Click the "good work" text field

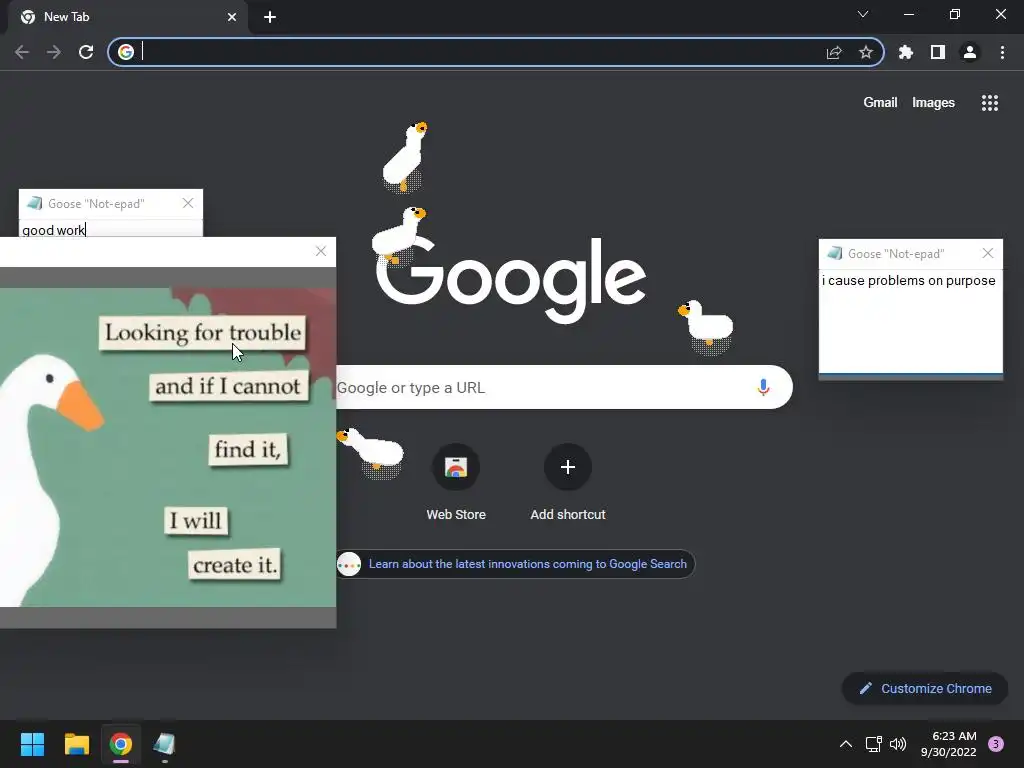pos(111,229)
